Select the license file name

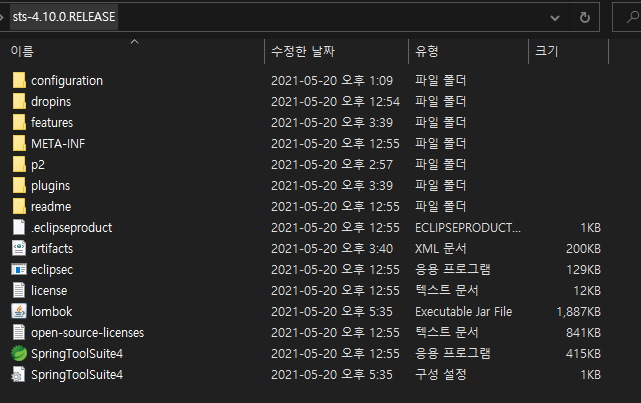49,291
